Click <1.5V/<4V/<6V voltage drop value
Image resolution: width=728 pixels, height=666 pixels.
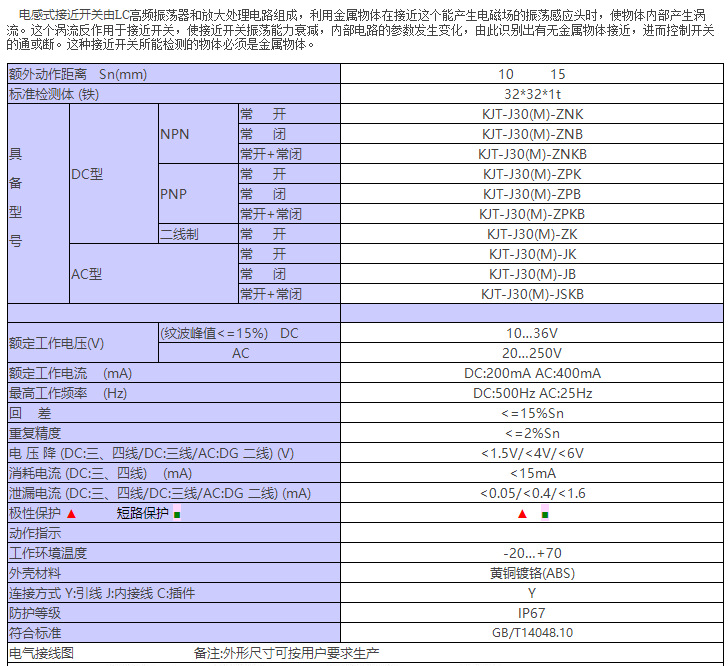(x=532, y=453)
